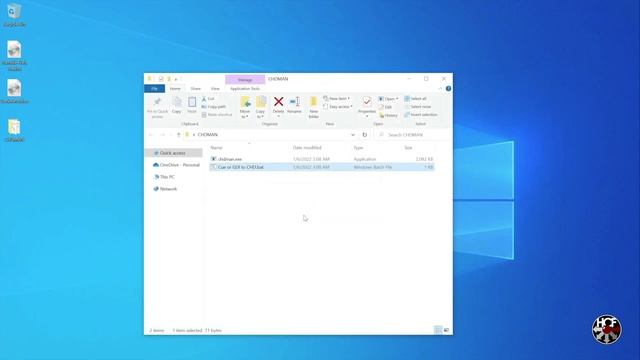Viewport: 640px width, 360px height.
Task: Open the Easy access dropdown
Action: click(x=338, y=107)
